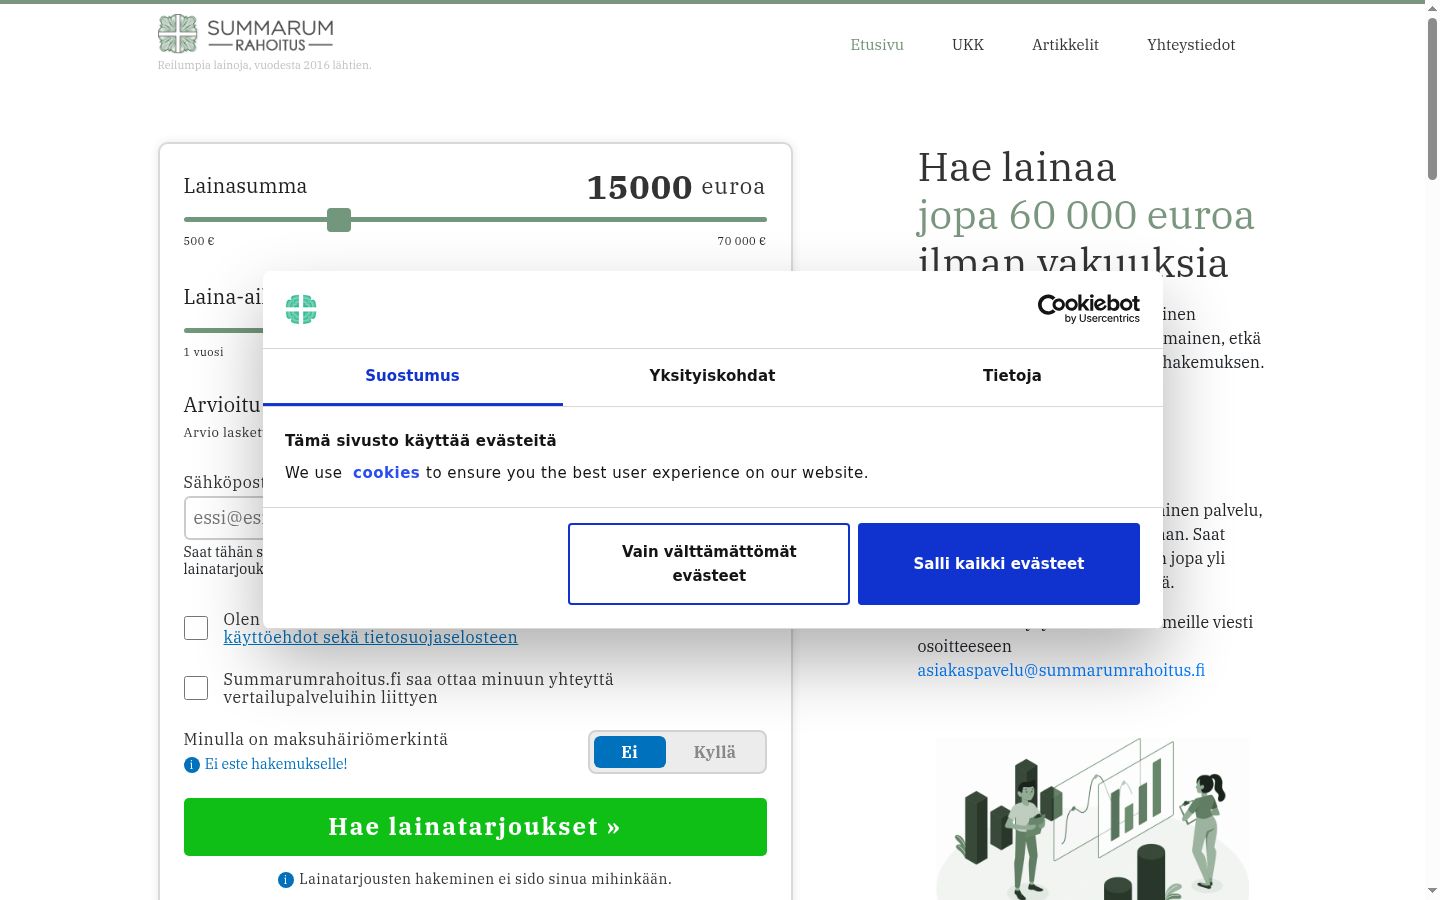Open Yhteystiedot in the top menu
Viewport: 1440px width, 900px height.
coord(1191,45)
